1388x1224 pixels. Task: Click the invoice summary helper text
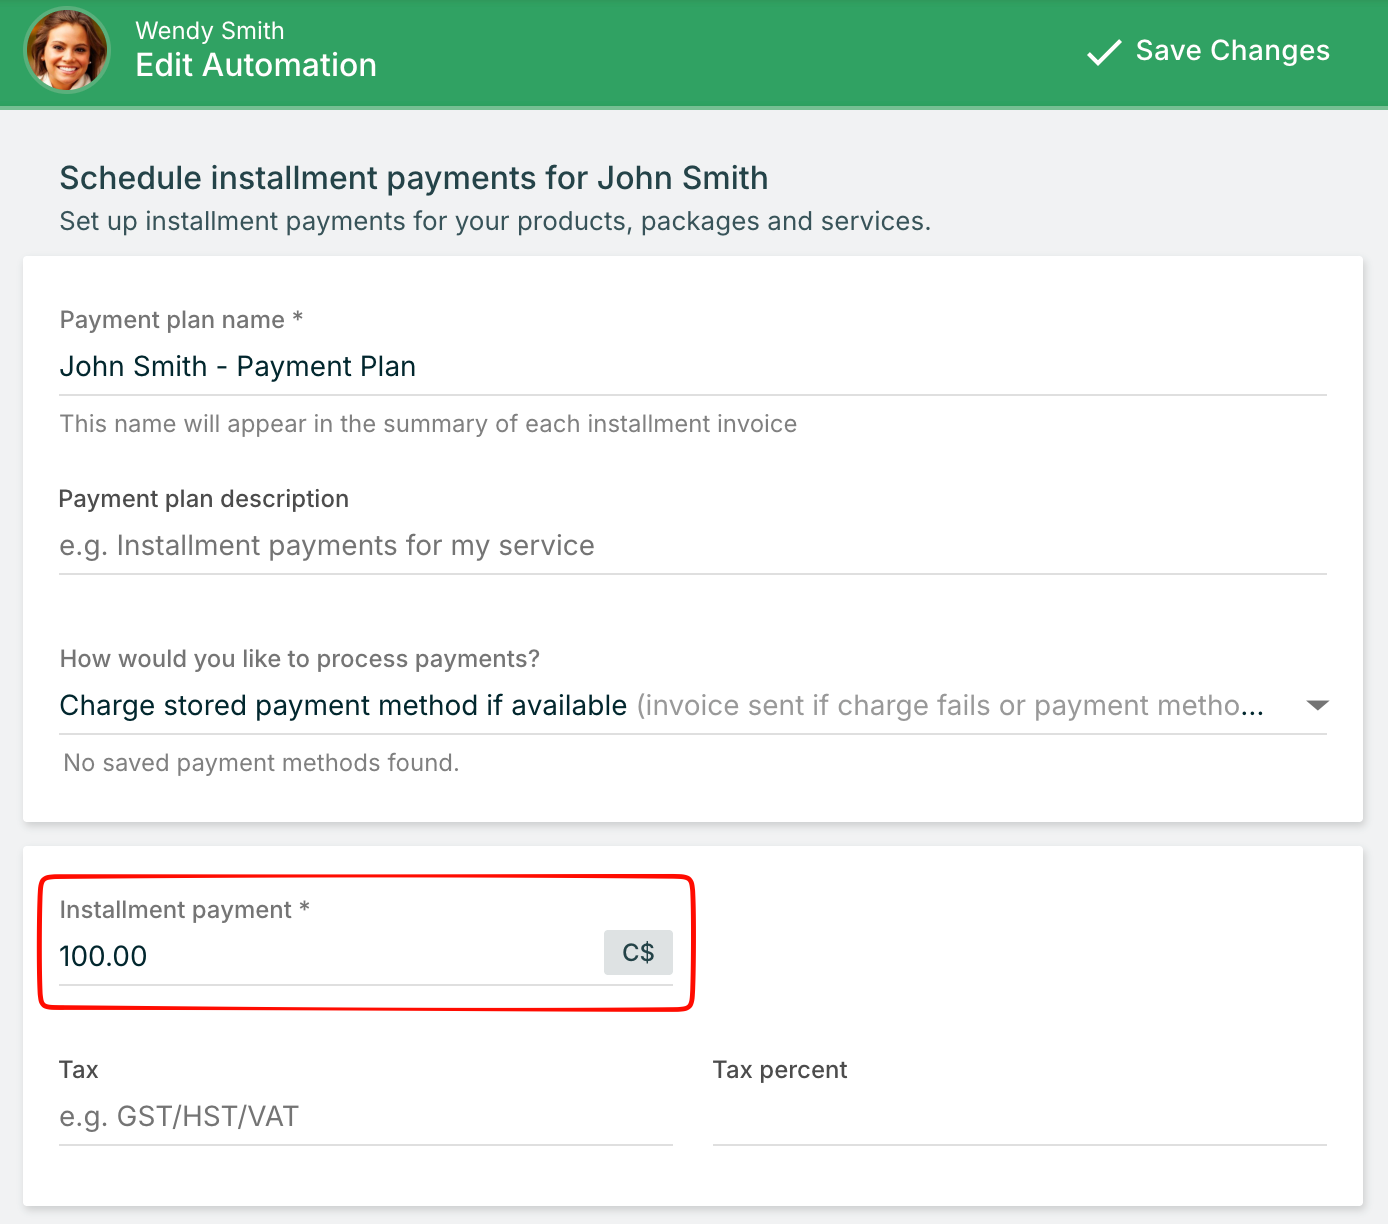coord(428,424)
